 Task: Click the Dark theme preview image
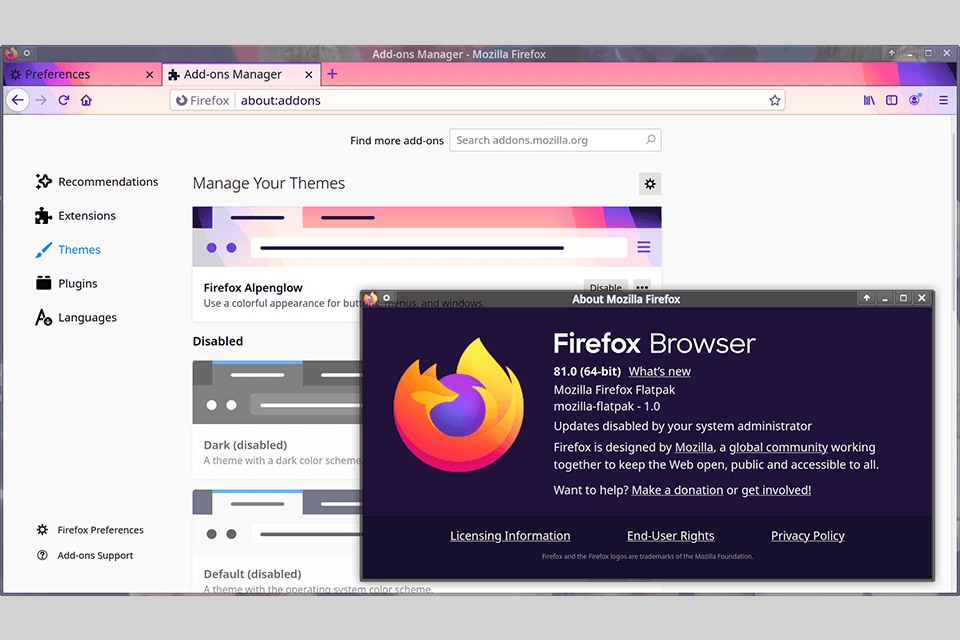pos(277,392)
